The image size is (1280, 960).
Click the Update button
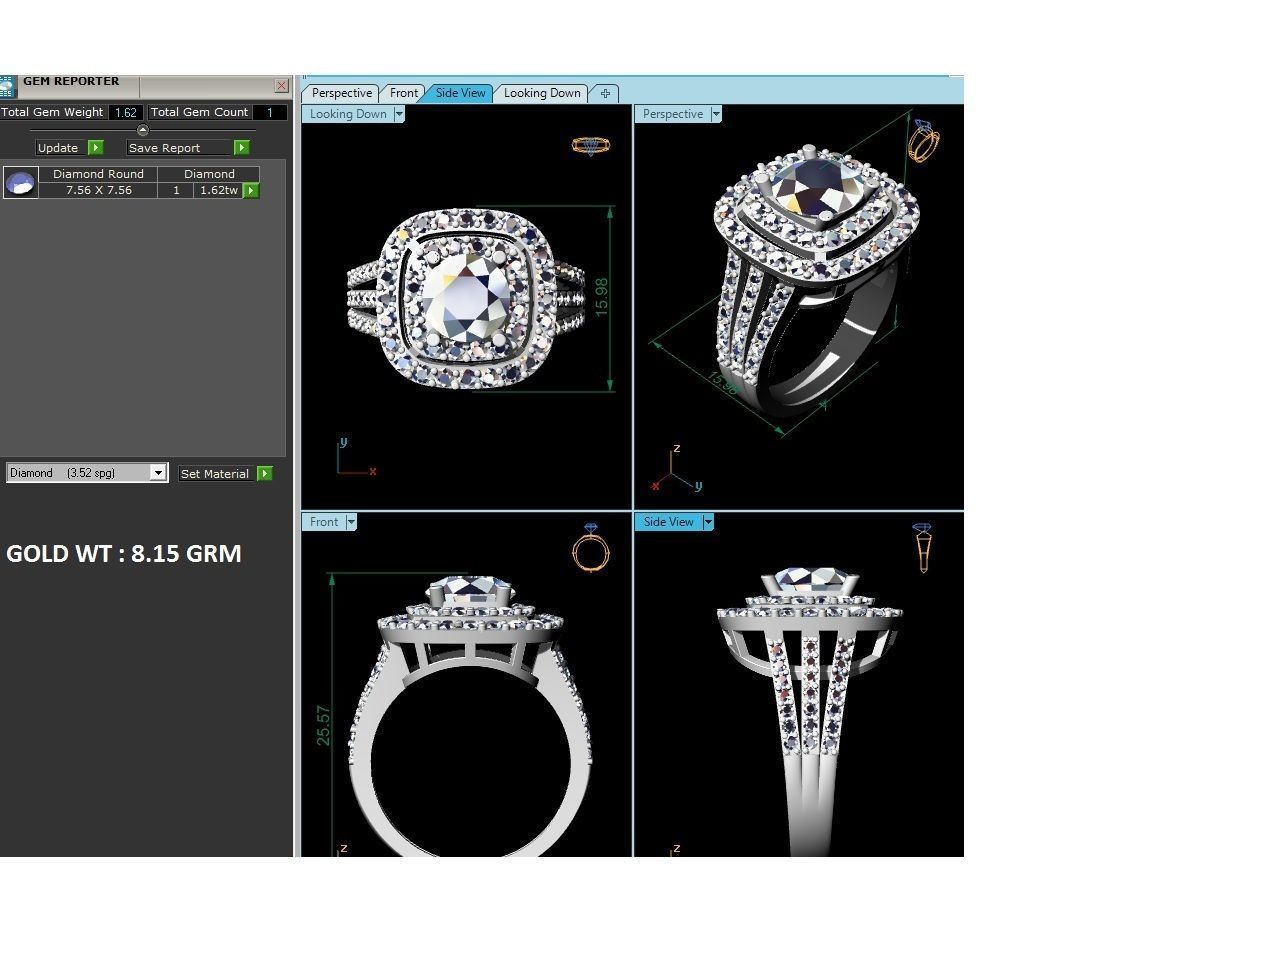click(58, 148)
